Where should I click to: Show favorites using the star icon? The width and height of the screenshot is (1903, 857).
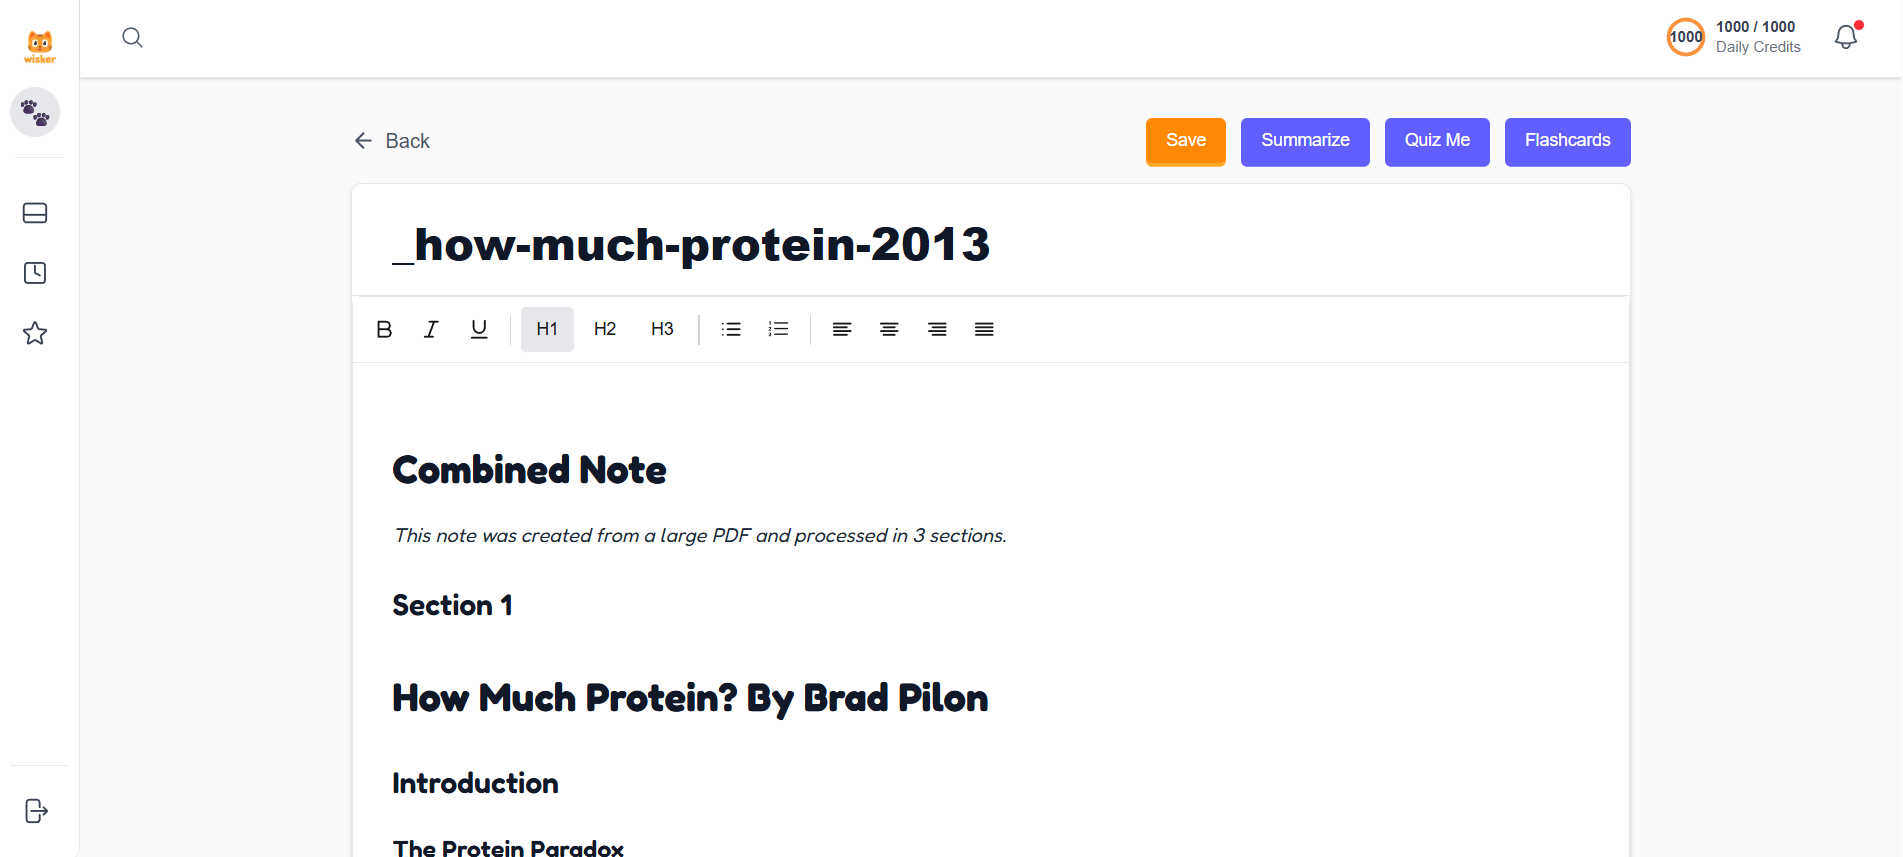point(36,333)
